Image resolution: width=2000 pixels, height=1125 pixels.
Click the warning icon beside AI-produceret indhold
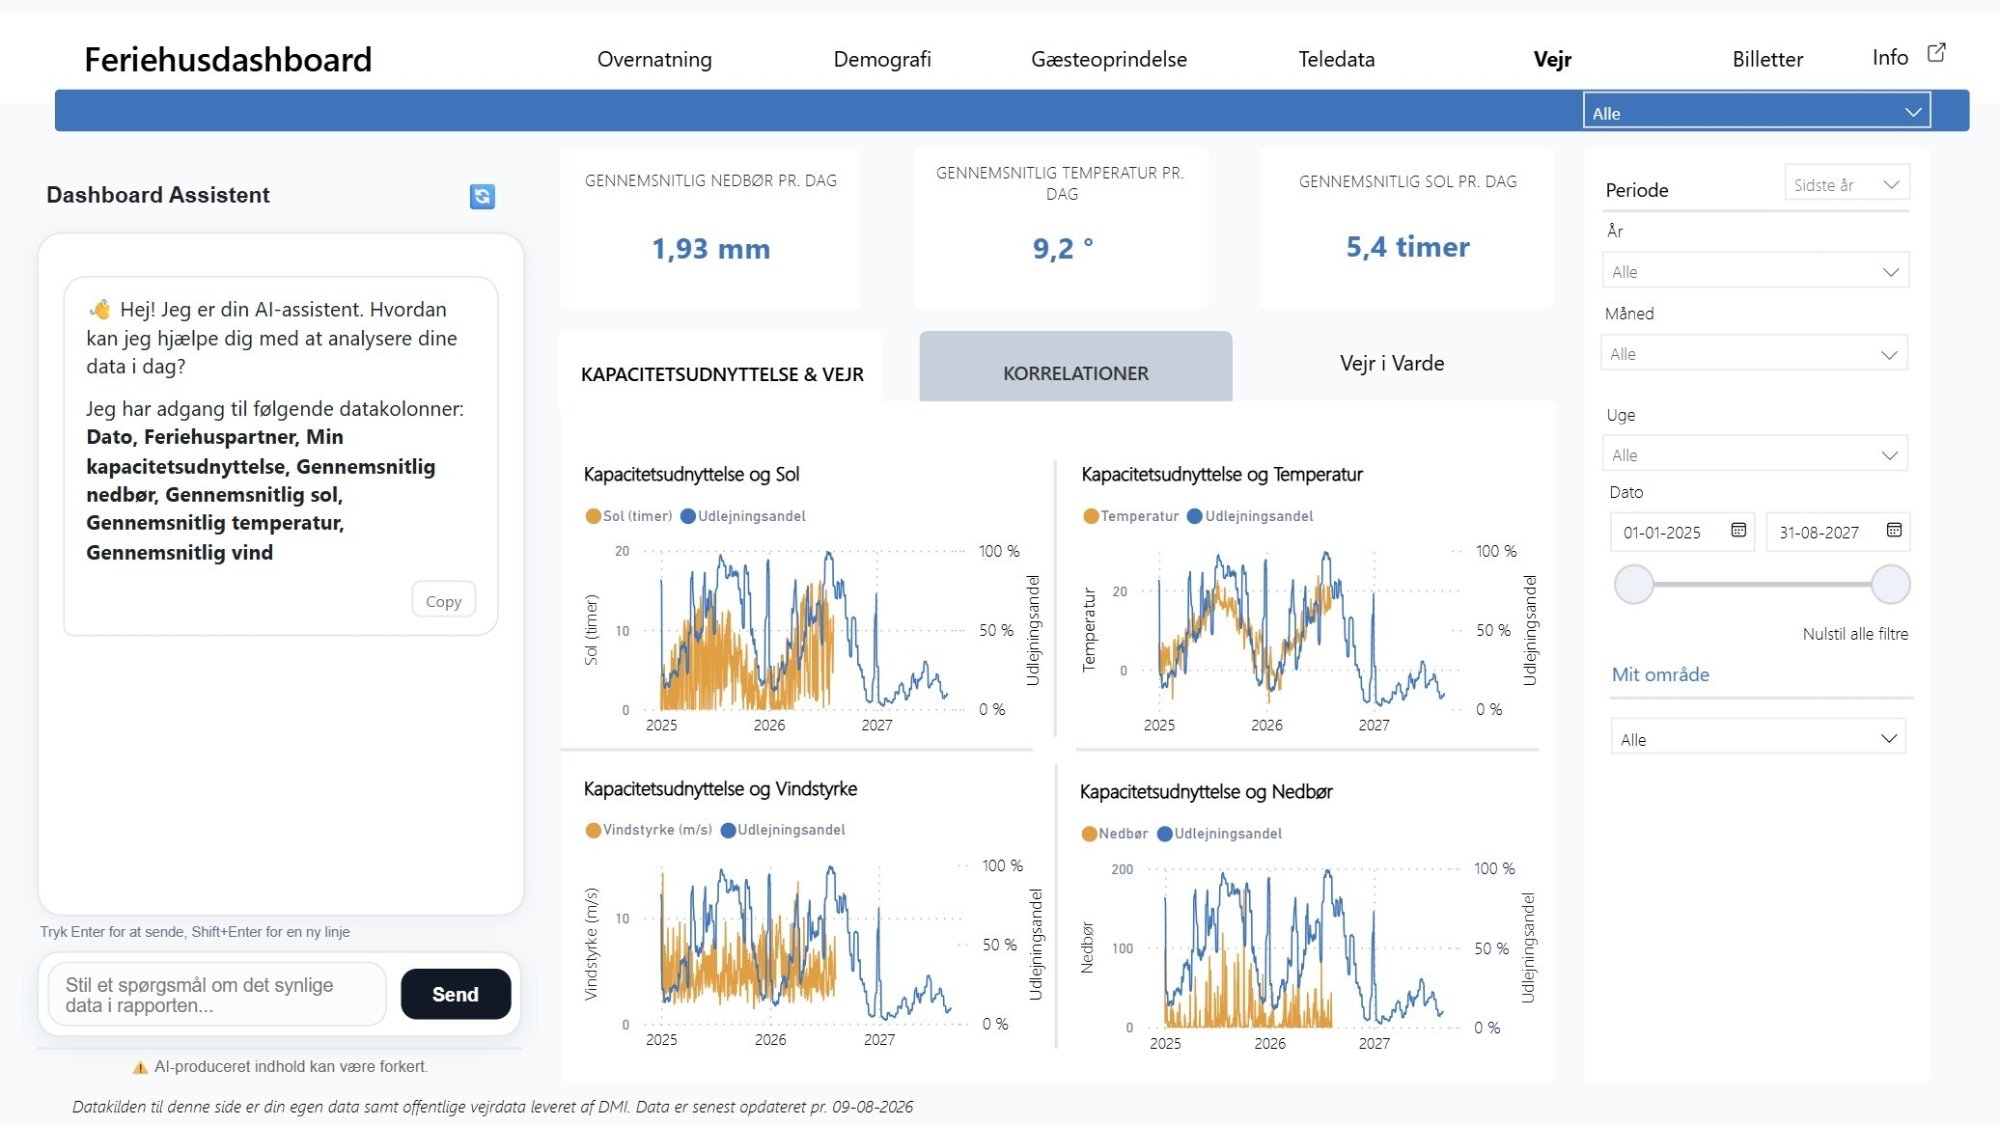140,1067
